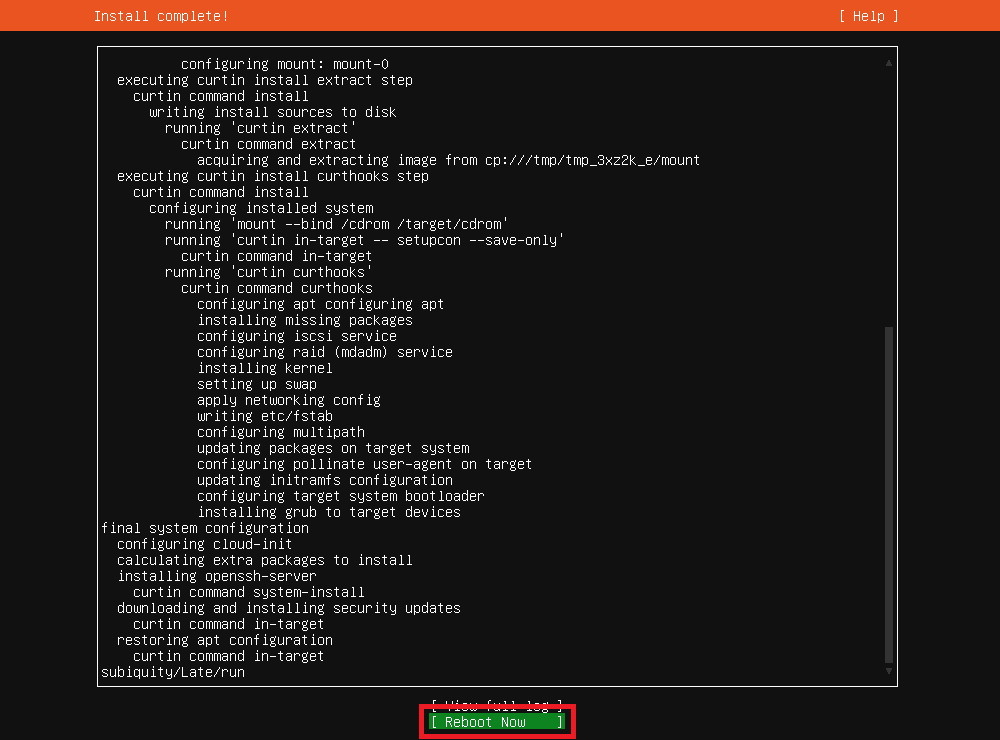Select the 'setting up swap' log entry
The image size is (1000, 740).
point(260,384)
